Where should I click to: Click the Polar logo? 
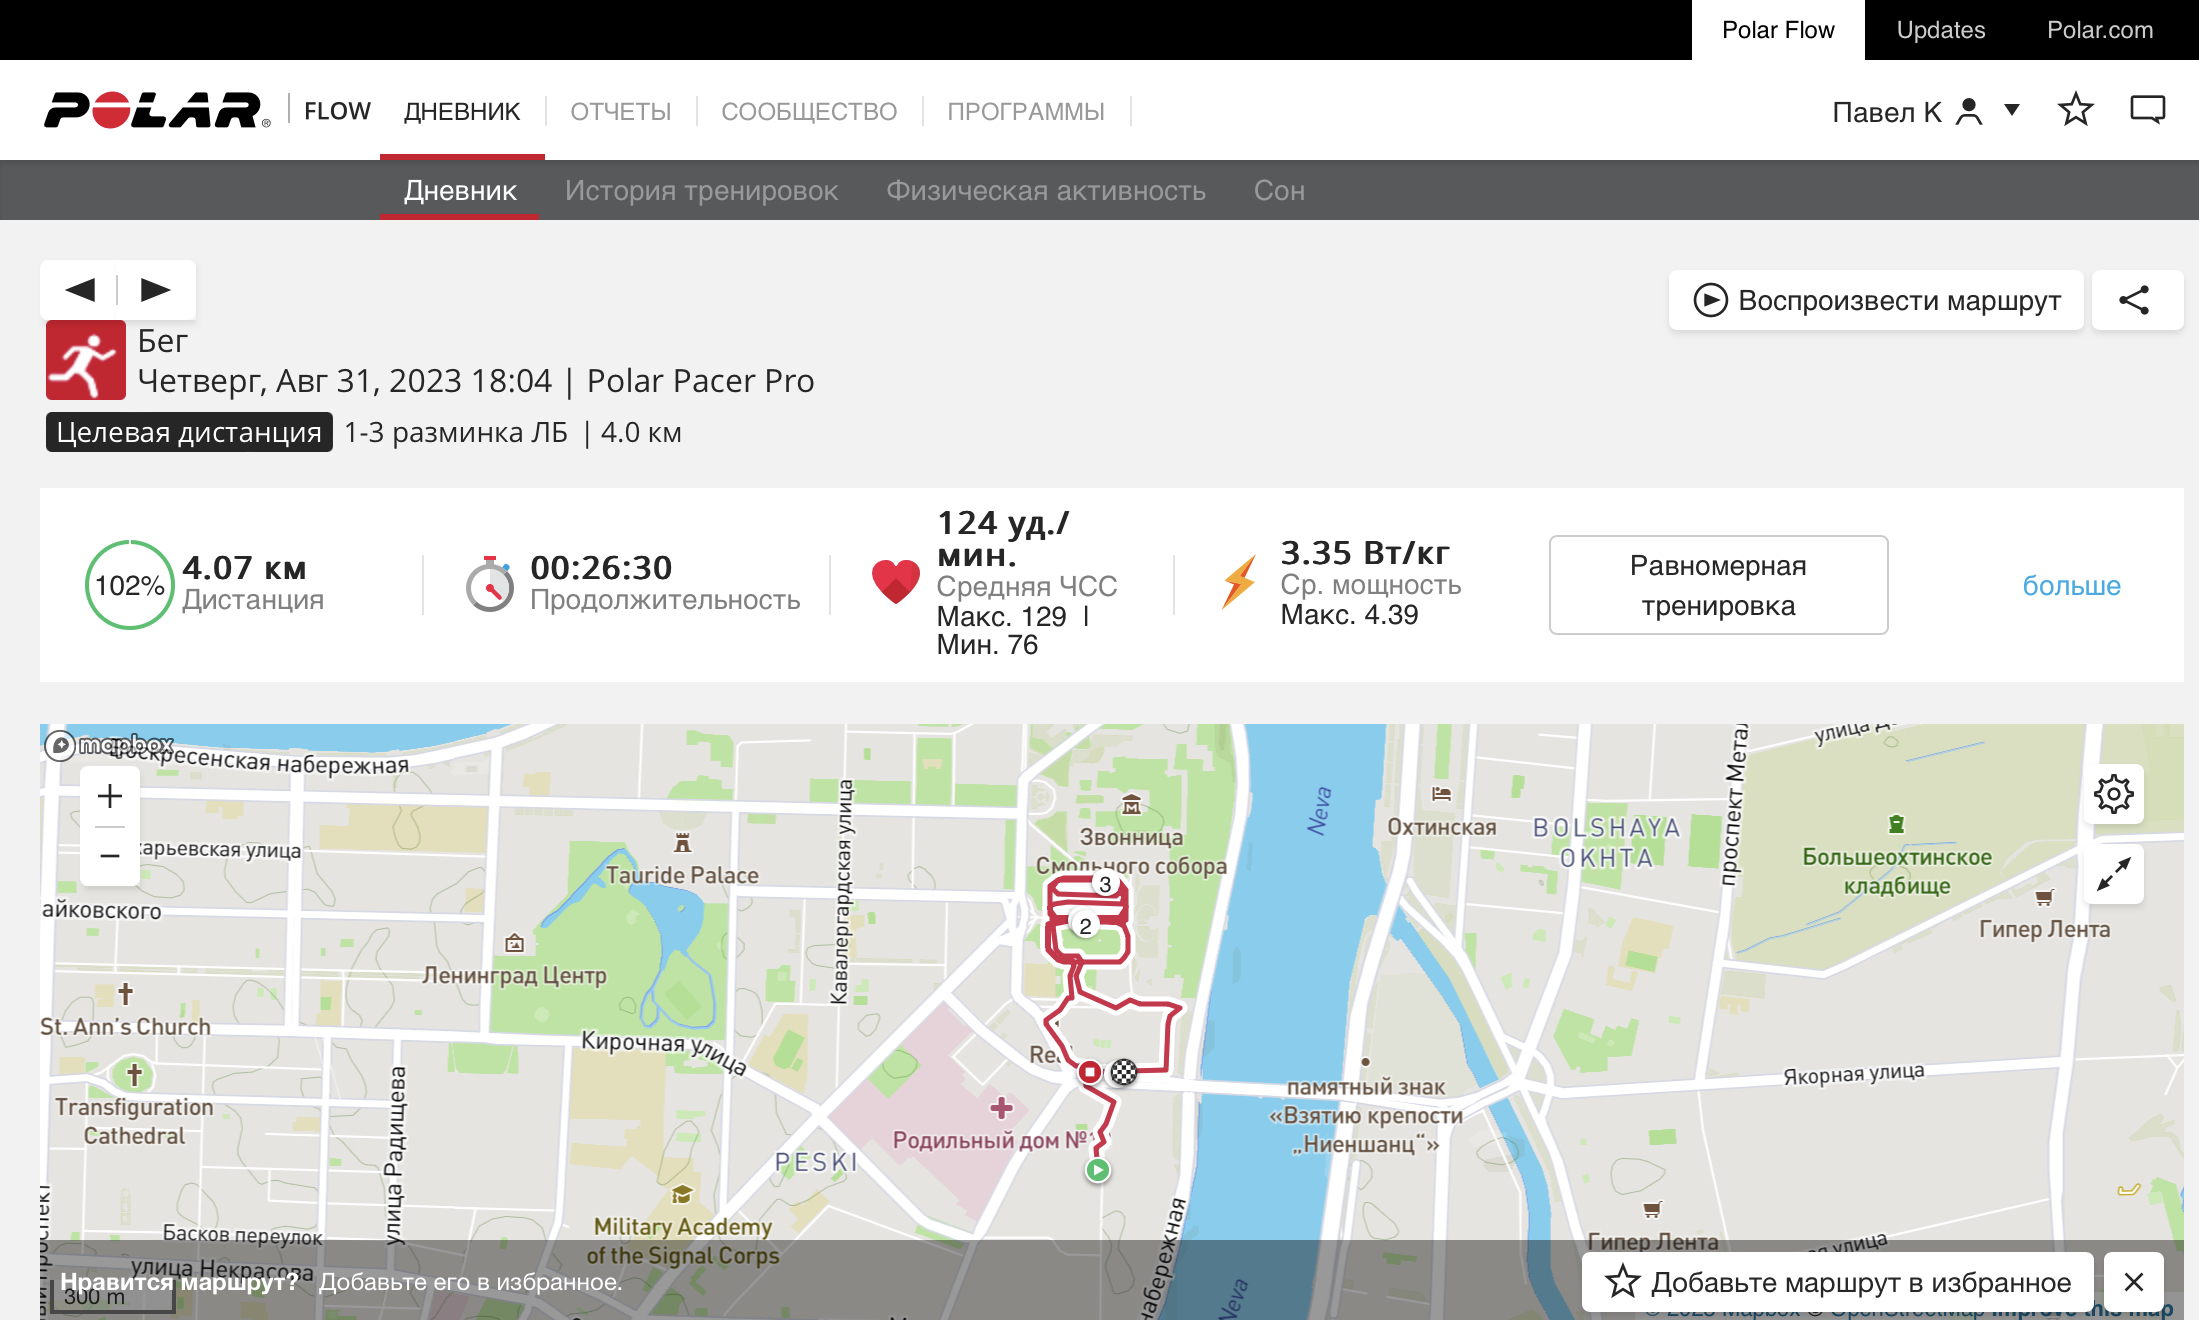tap(157, 110)
